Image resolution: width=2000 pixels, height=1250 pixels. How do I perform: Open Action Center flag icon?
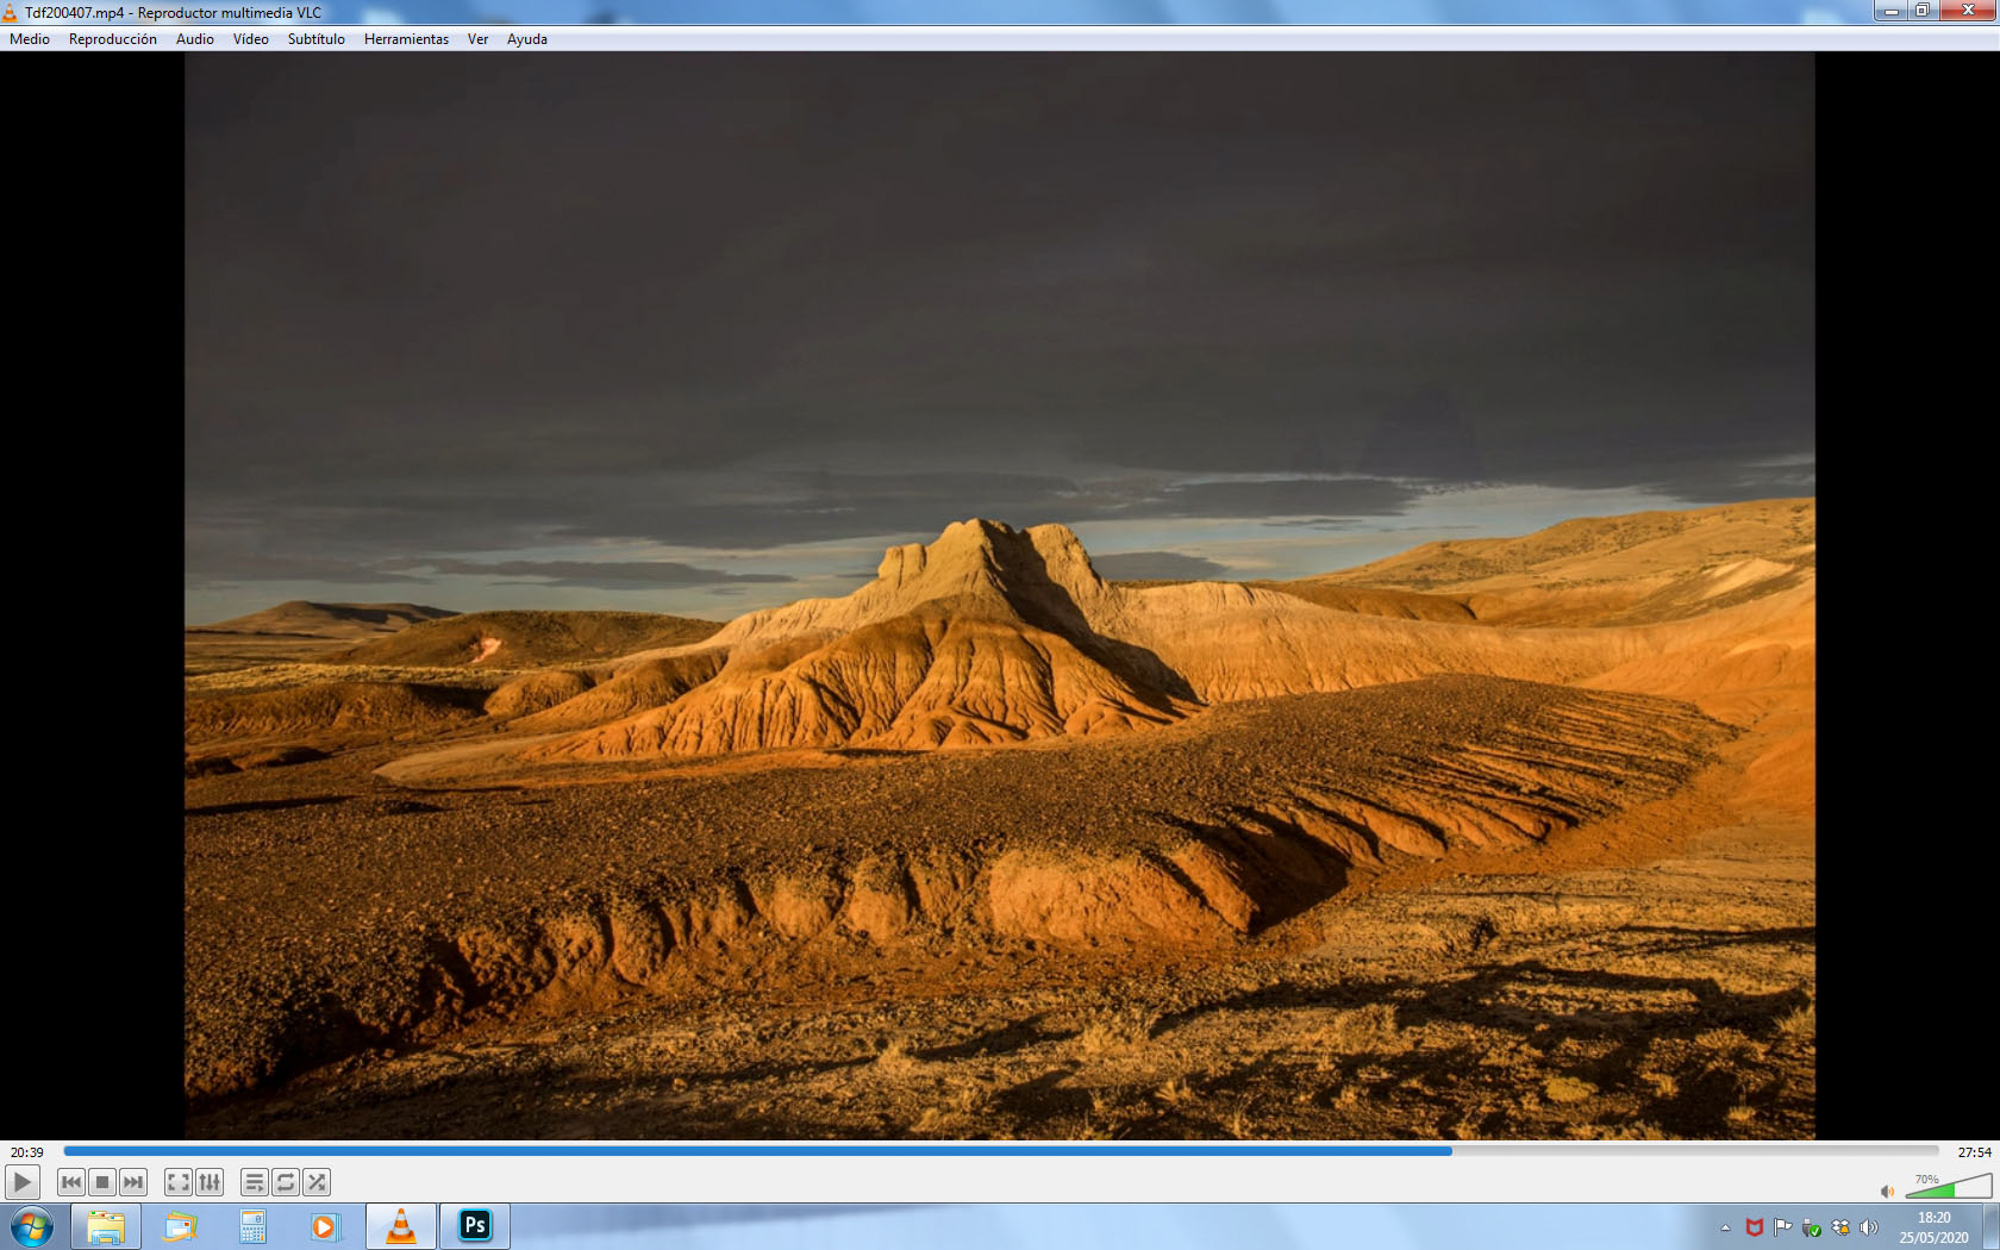(x=1782, y=1227)
